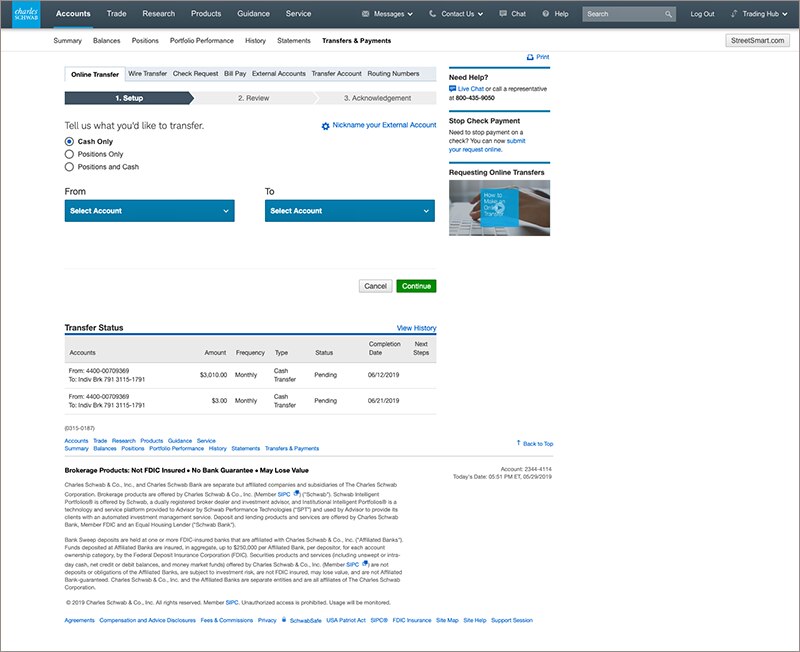Click the 06/21/2019 completion date
This screenshot has height=652, width=800.
tap(384, 401)
